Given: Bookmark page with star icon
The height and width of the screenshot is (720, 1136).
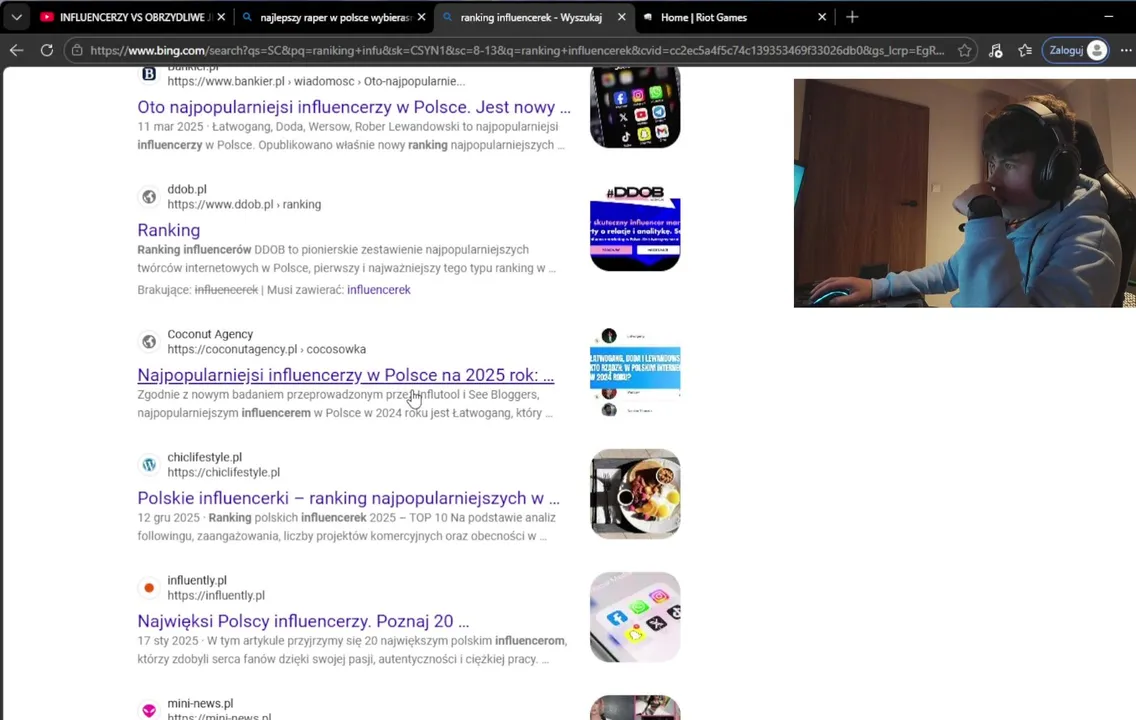Looking at the screenshot, I should pyautogui.click(x=964, y=50).
